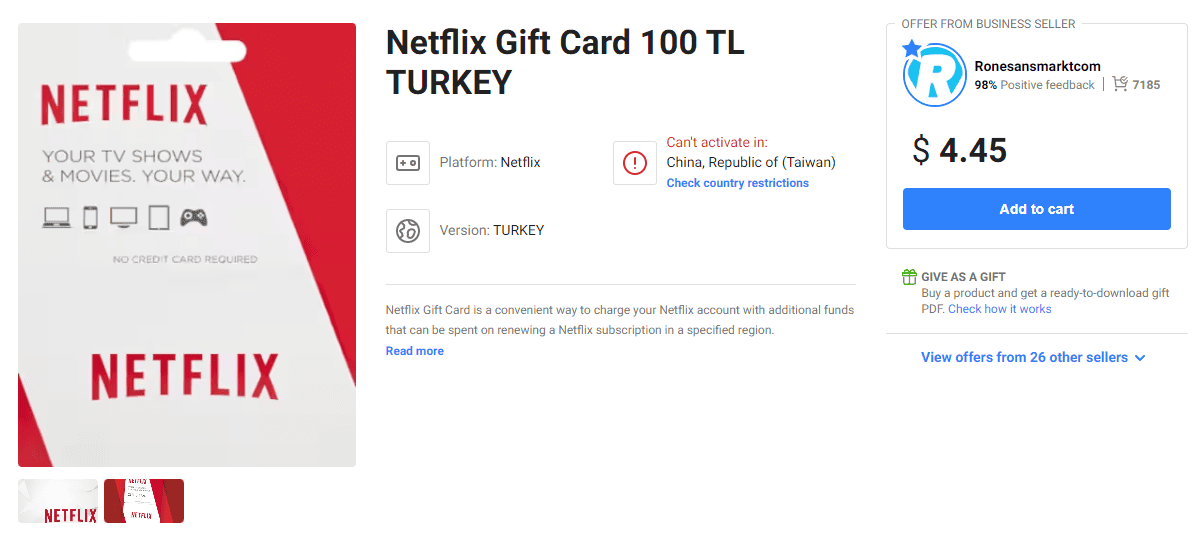Click the globe version icon
The width and height of the screenshot is (1200, 533).
(x=408, y=231)
